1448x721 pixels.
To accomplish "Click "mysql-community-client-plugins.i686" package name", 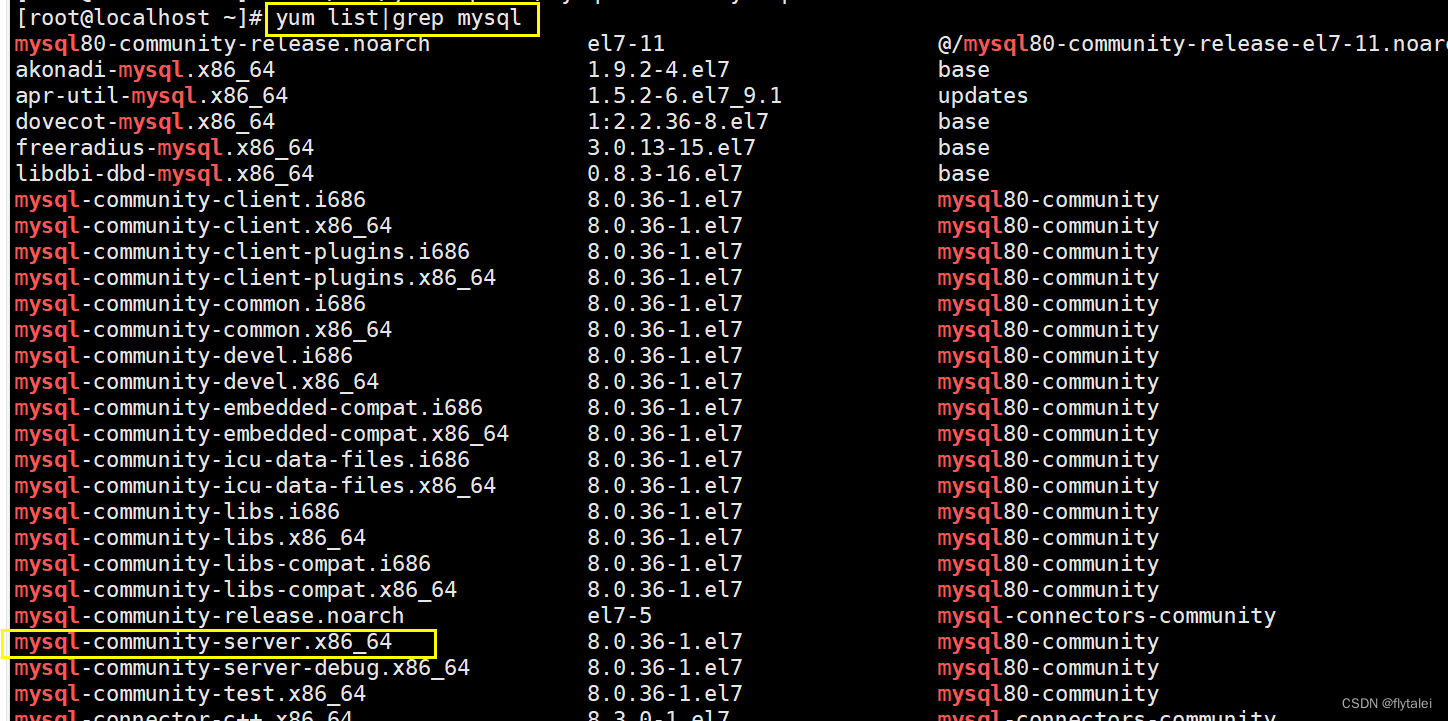I will [x=242, y=252].
